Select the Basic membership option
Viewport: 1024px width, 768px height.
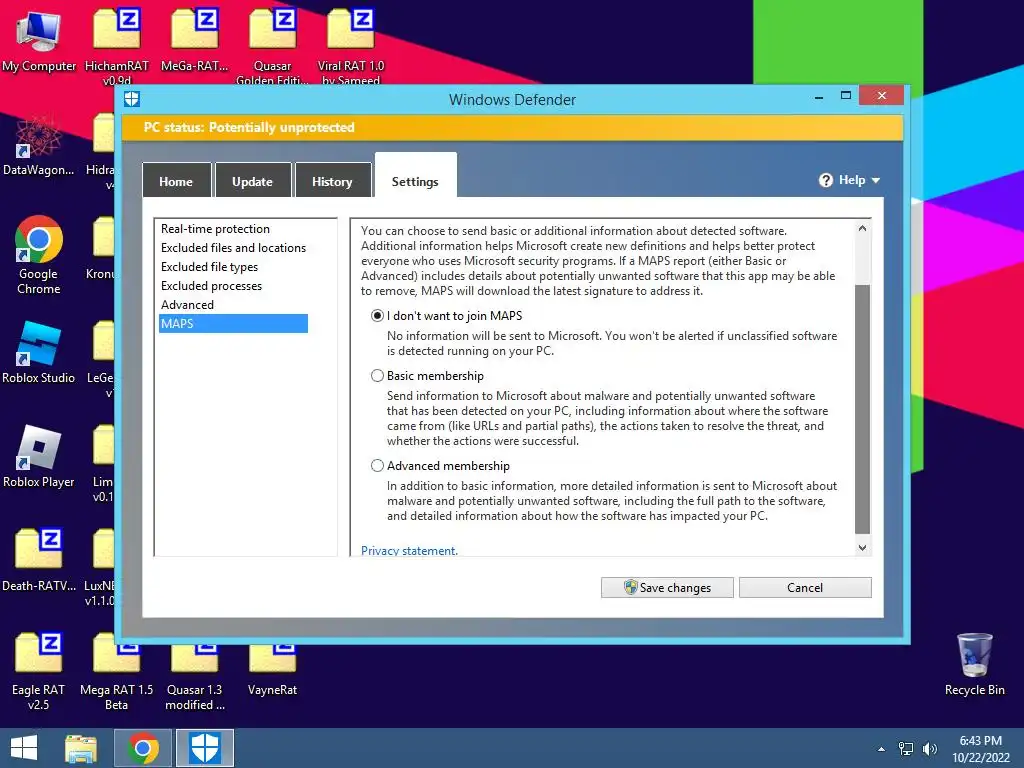(377, 376)
